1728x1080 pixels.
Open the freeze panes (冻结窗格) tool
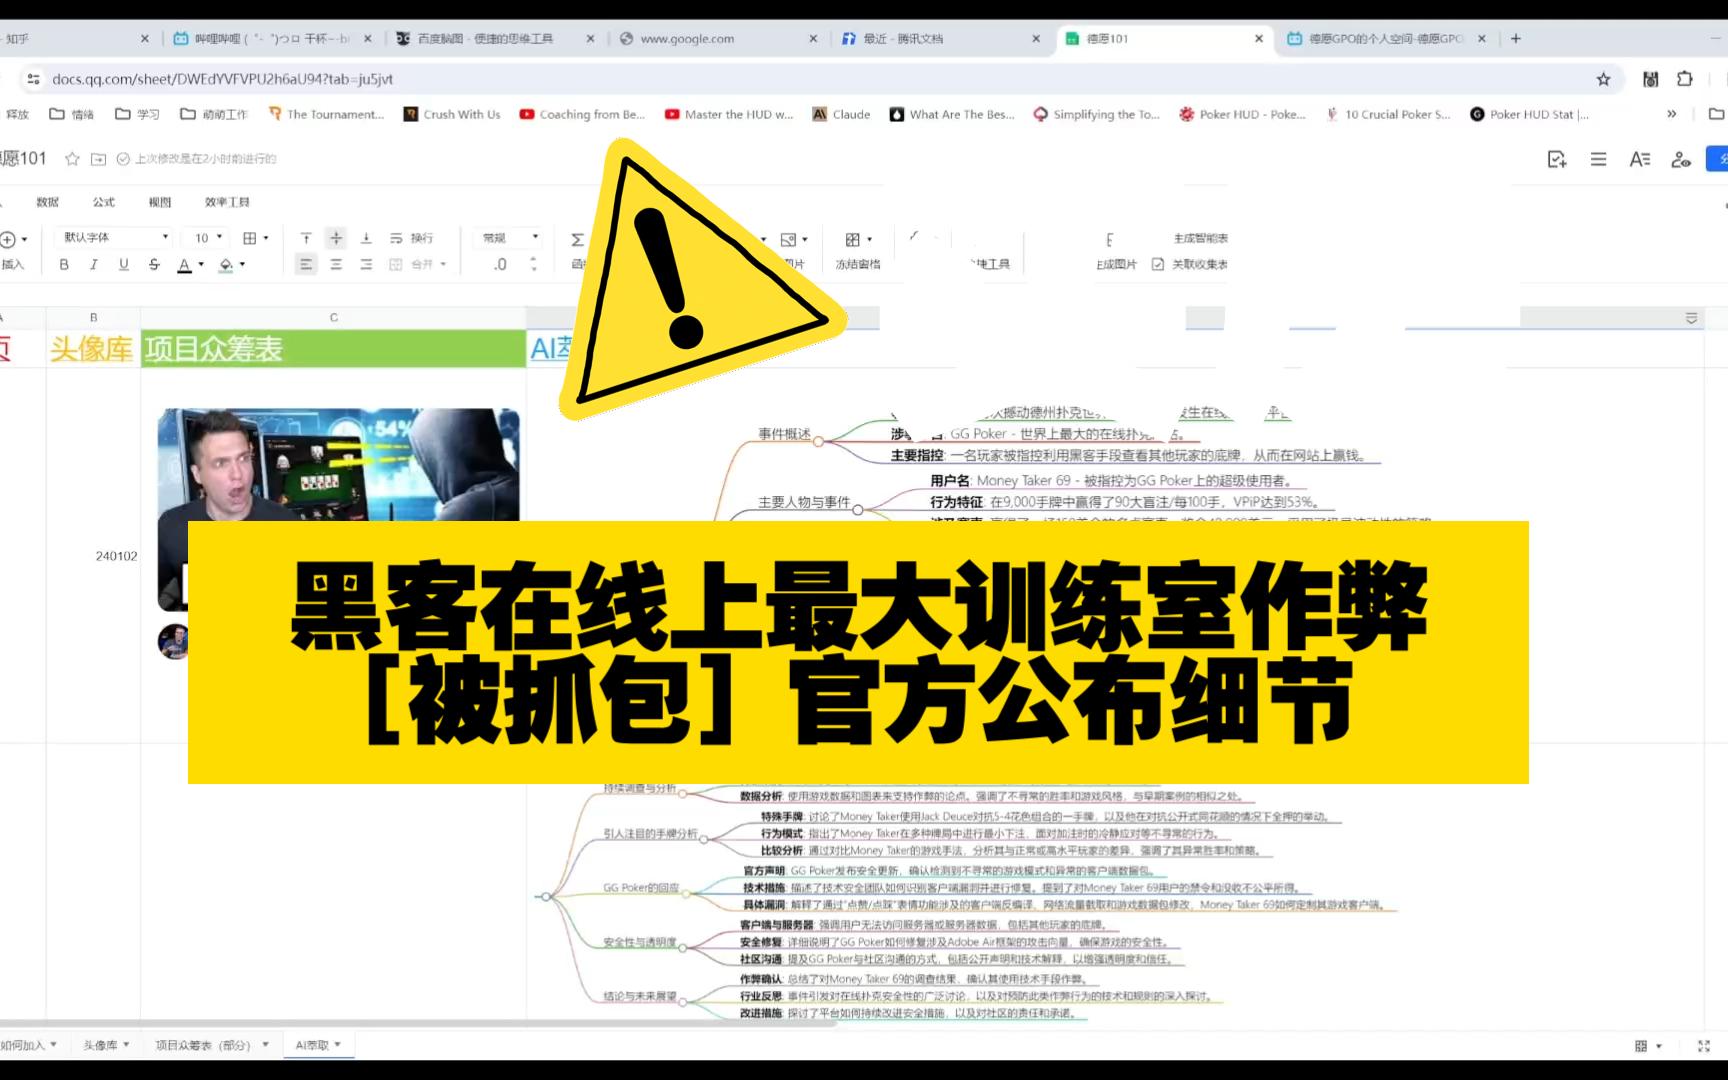click(x=858, y=251)
